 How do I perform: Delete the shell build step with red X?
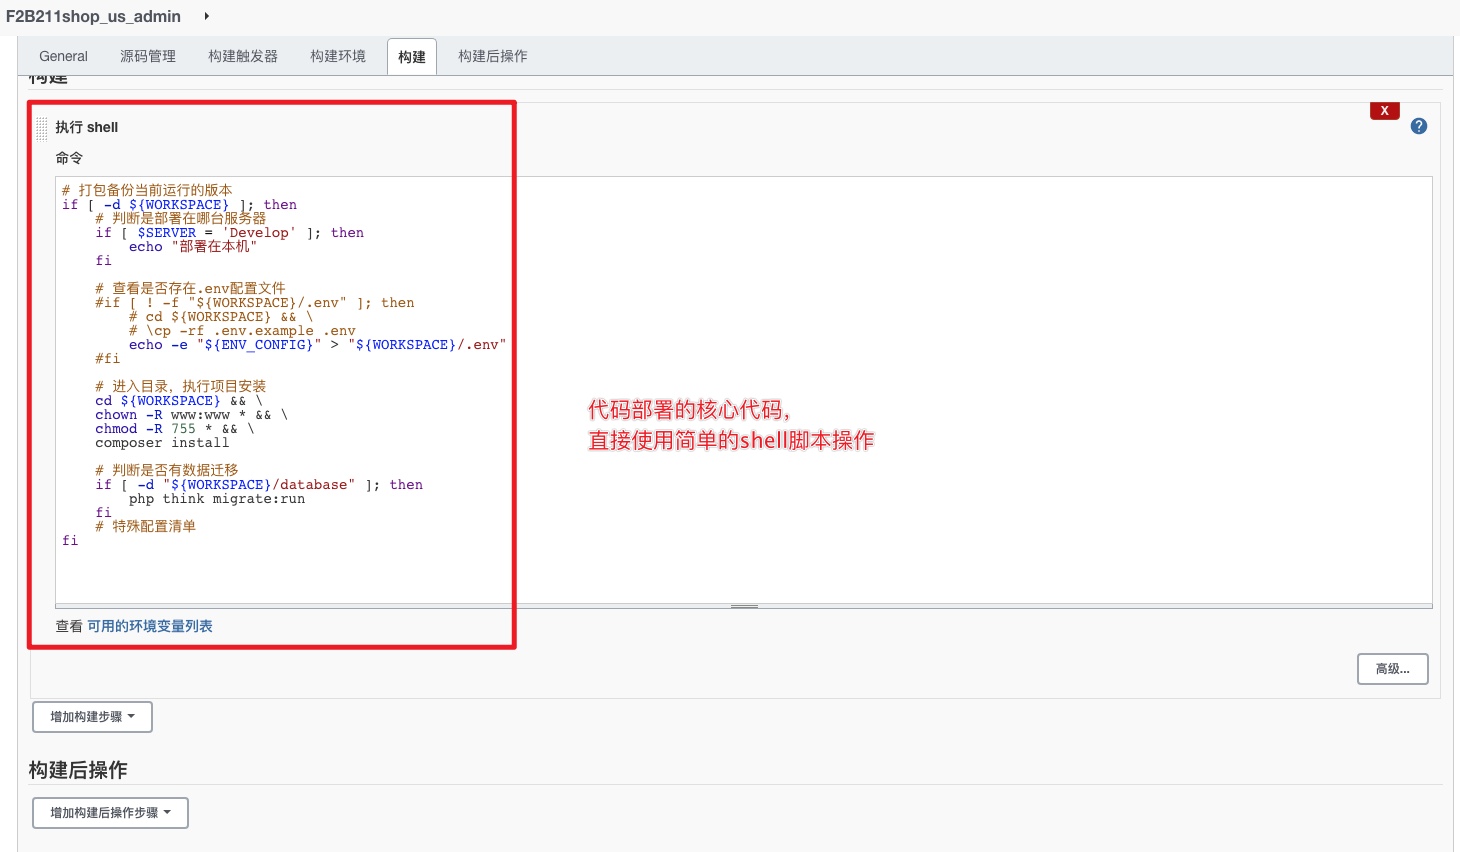pos(1384,111)
